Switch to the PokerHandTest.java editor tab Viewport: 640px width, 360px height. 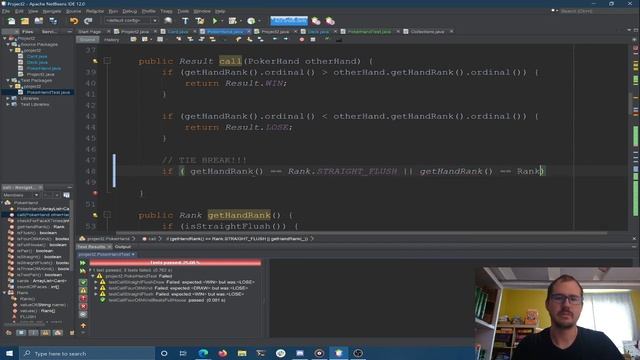pyautogui.click(x=369, y=31)
